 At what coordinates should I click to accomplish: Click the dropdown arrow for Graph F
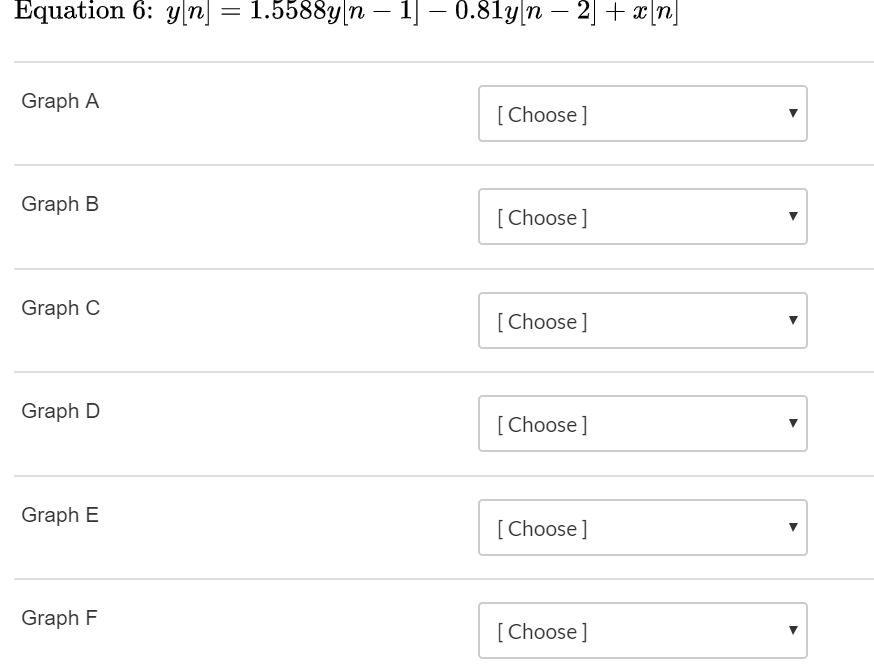click(791, 631)
